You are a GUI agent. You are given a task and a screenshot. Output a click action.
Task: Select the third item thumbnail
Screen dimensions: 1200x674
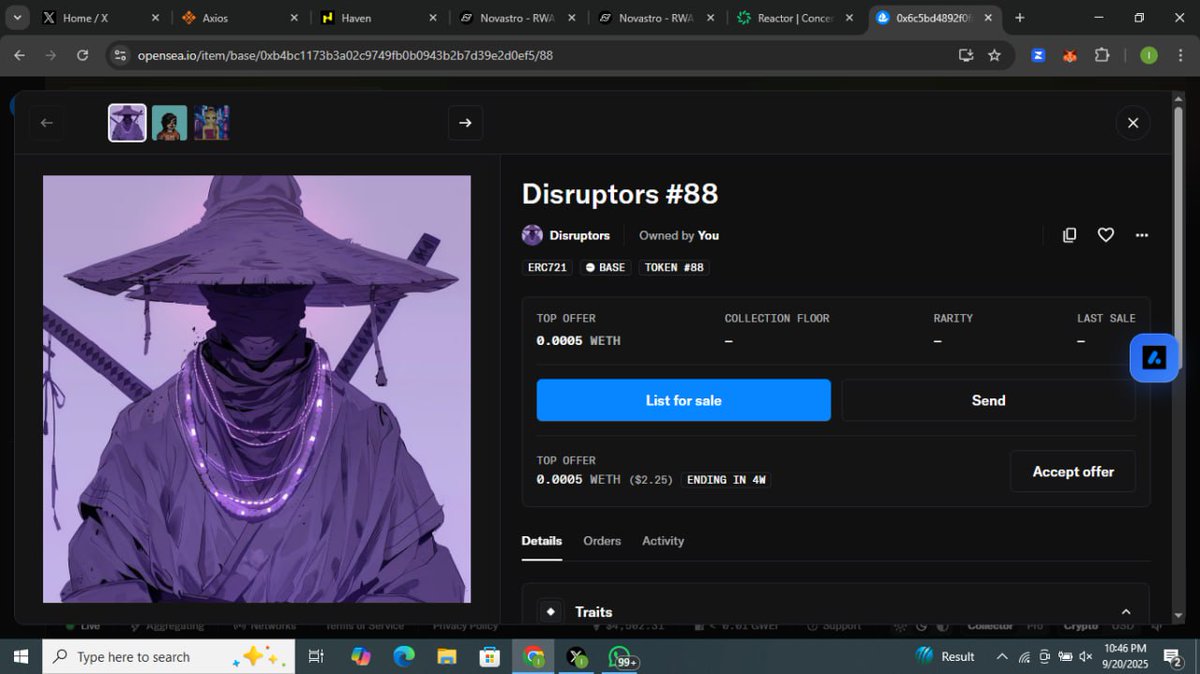[211, 122]
